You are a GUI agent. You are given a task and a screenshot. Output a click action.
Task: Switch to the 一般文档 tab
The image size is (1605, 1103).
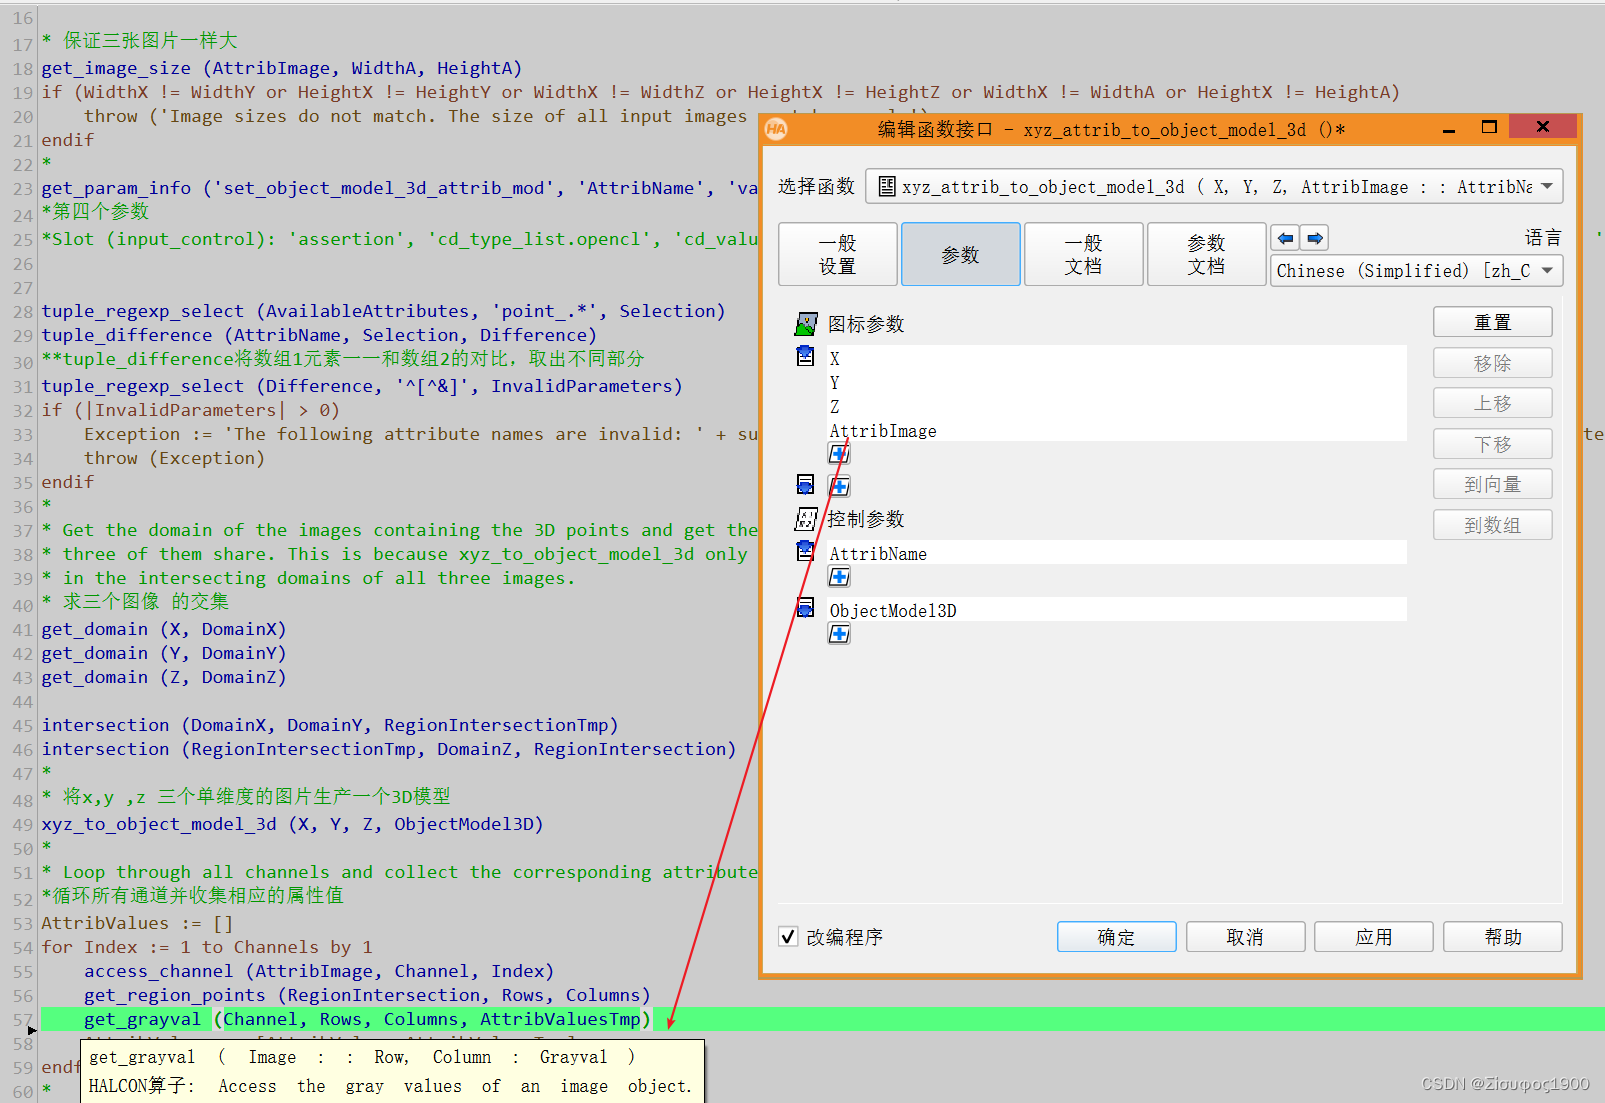pos(1083,254)
